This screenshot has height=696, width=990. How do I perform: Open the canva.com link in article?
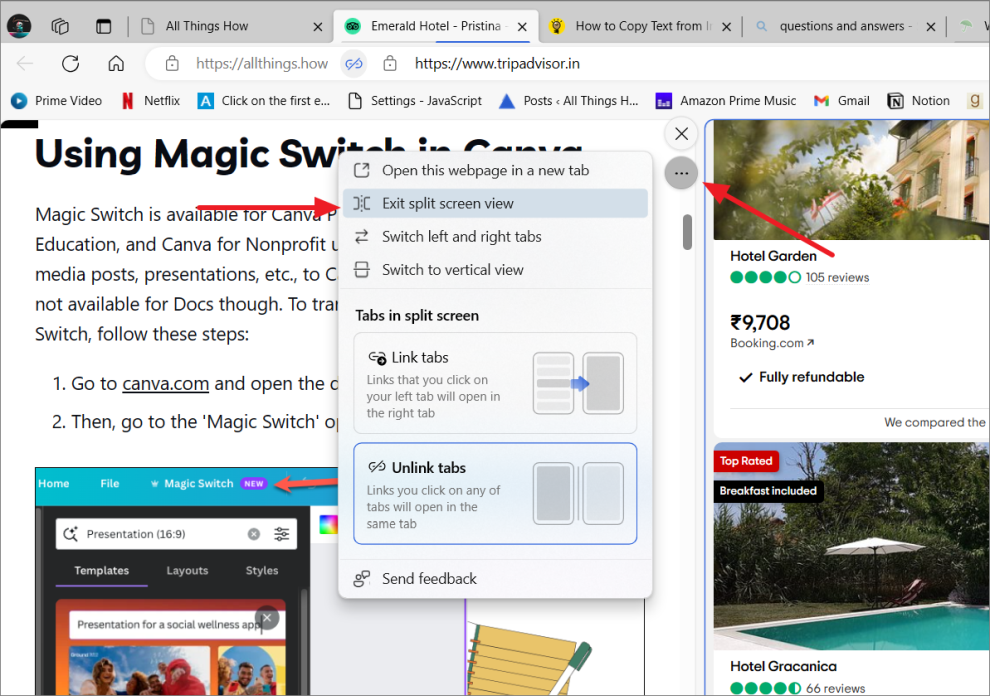(165, 384)
